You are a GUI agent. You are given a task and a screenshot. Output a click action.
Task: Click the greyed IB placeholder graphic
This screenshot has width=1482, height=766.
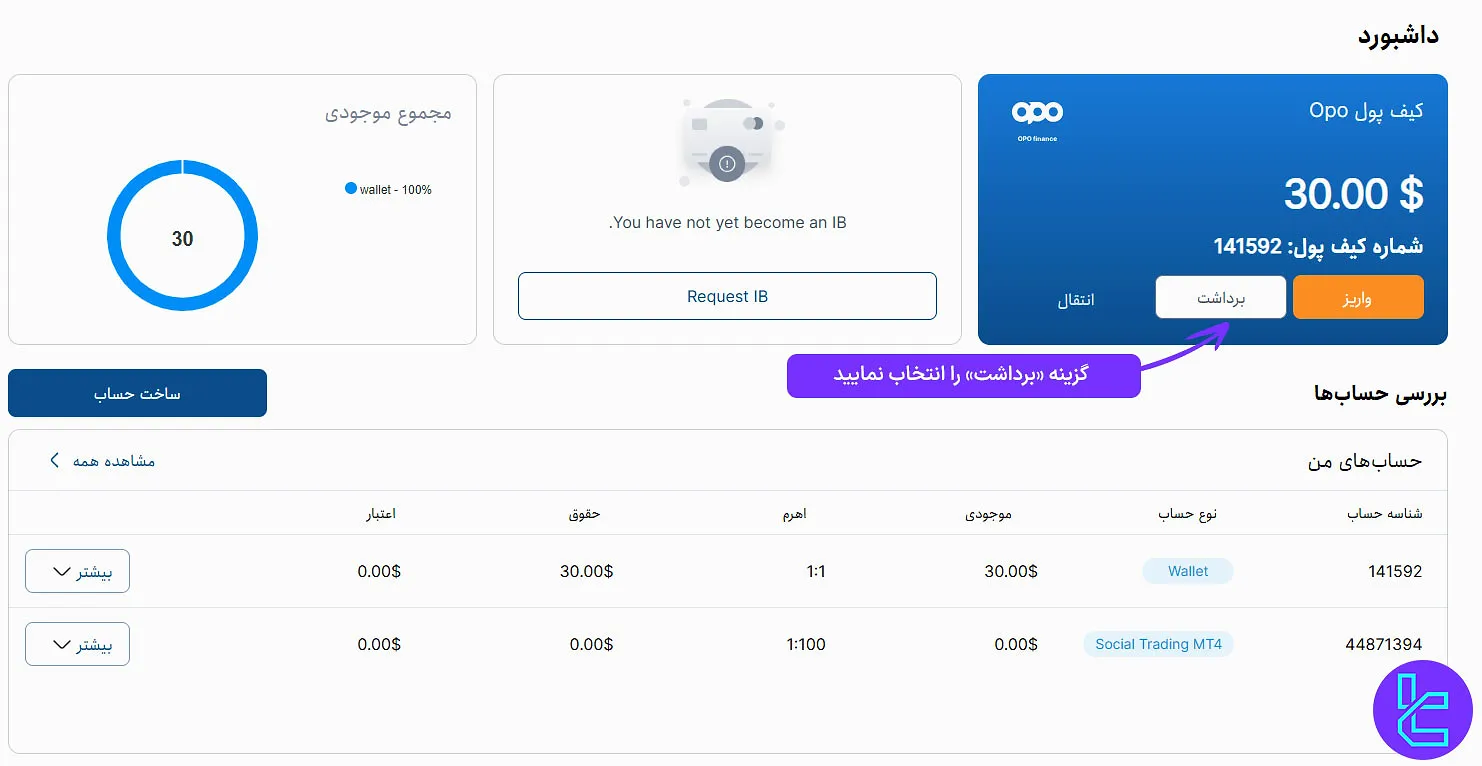[x=727, y=140]
